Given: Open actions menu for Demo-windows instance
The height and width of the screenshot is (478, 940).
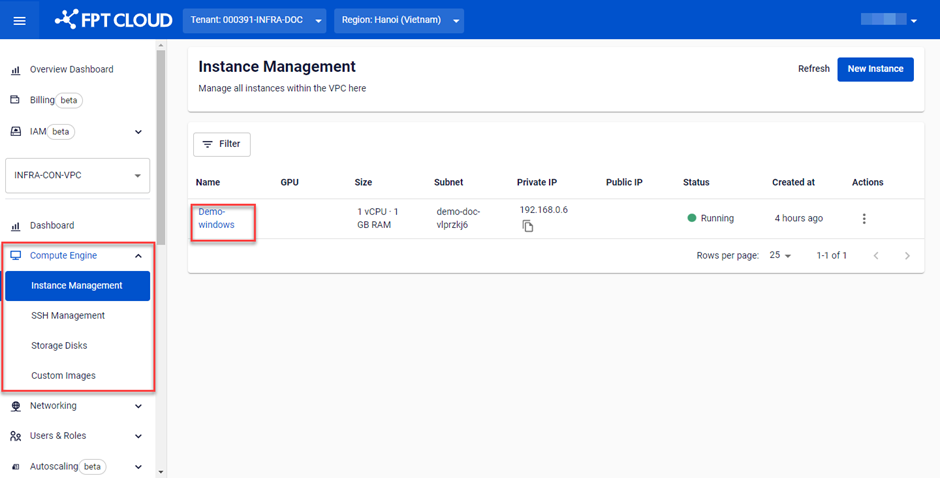Looking at the screenshot, I should (x=864, y=219).
